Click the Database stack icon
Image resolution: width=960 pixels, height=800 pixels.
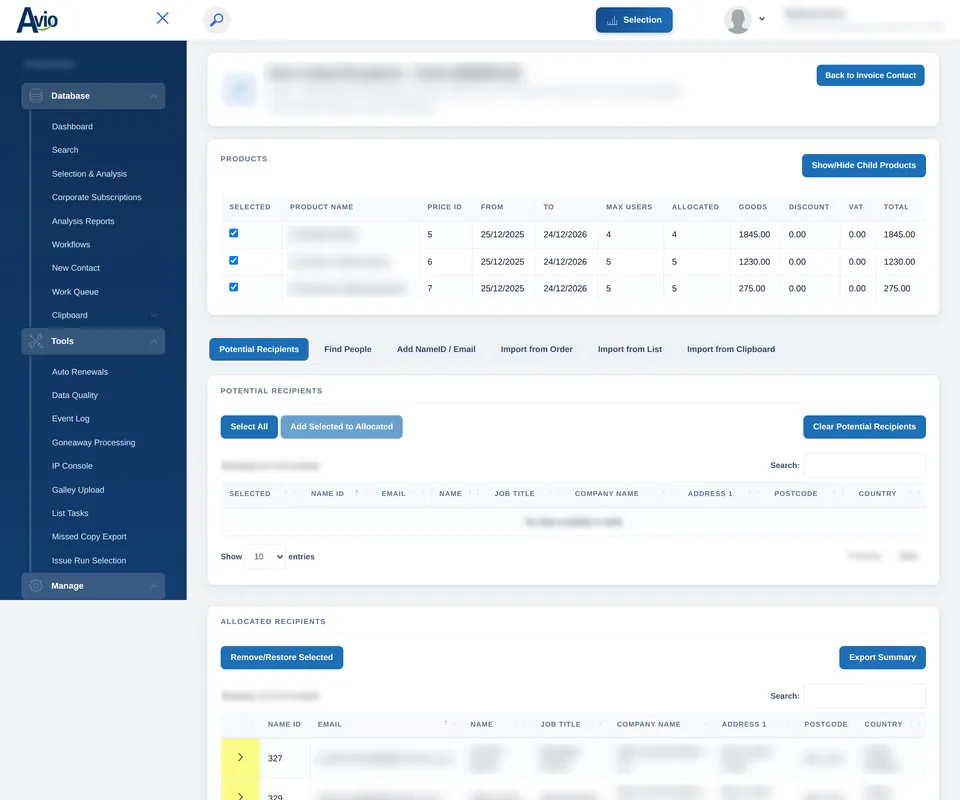coord(36,96)
